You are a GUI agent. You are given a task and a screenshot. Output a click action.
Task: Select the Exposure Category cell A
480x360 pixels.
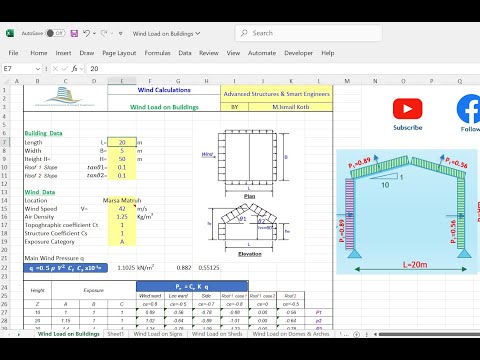(122, 242)
